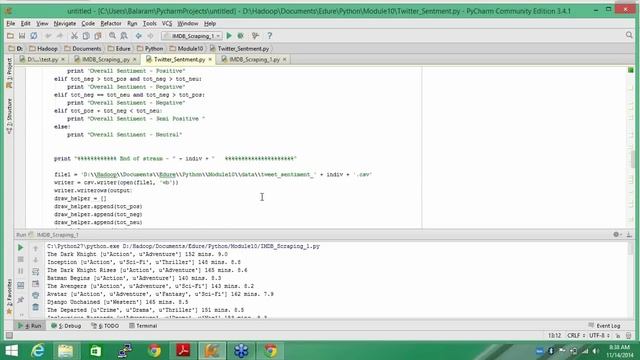Clear all Run console output using the trash icon
Viewport: 640px width, 360px height.
point(36,307)
